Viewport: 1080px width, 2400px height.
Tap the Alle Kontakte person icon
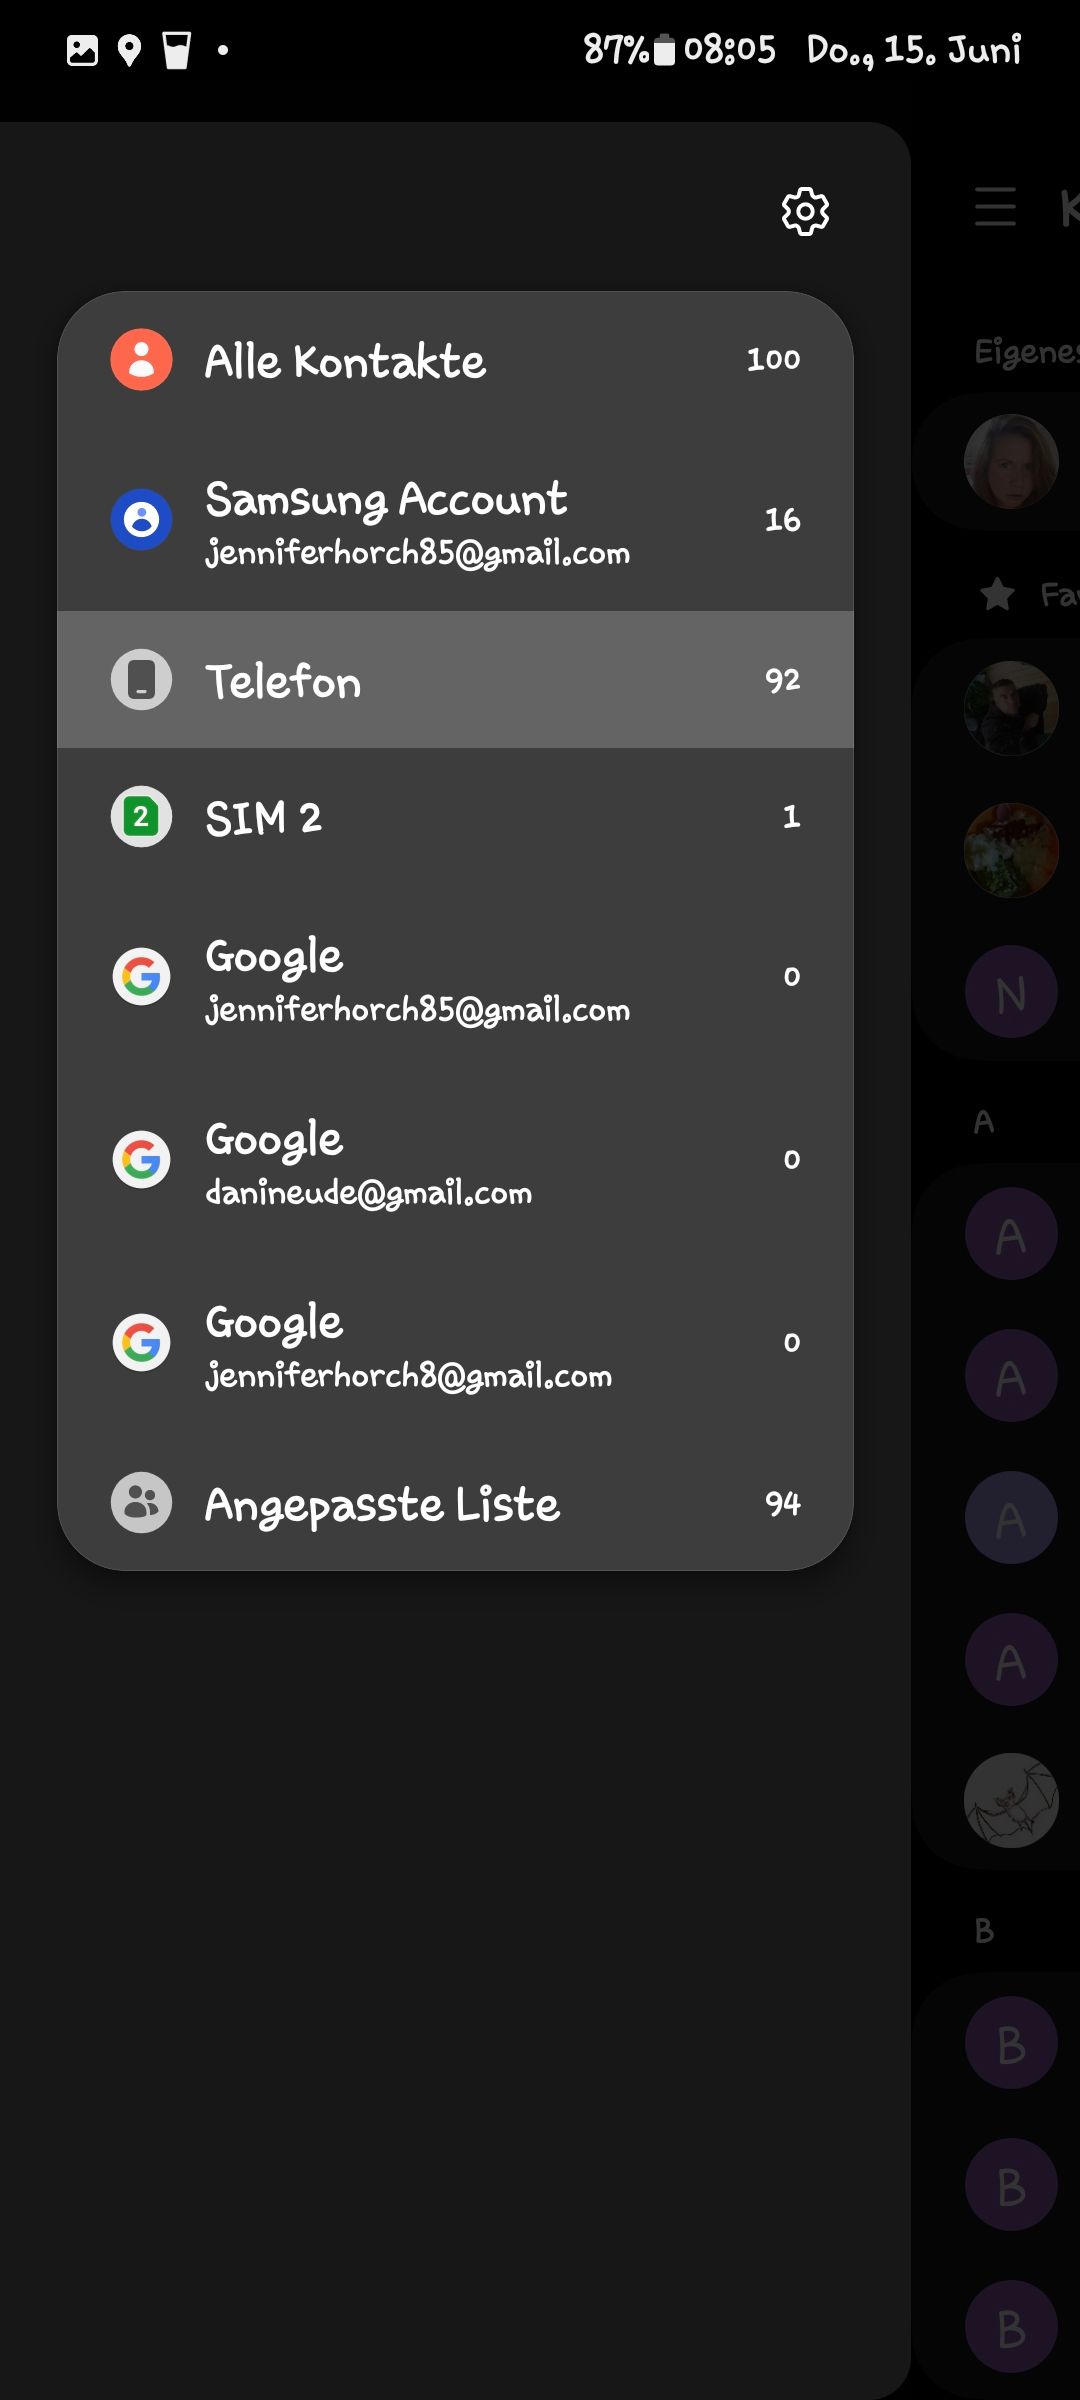(x=141, y=360)
